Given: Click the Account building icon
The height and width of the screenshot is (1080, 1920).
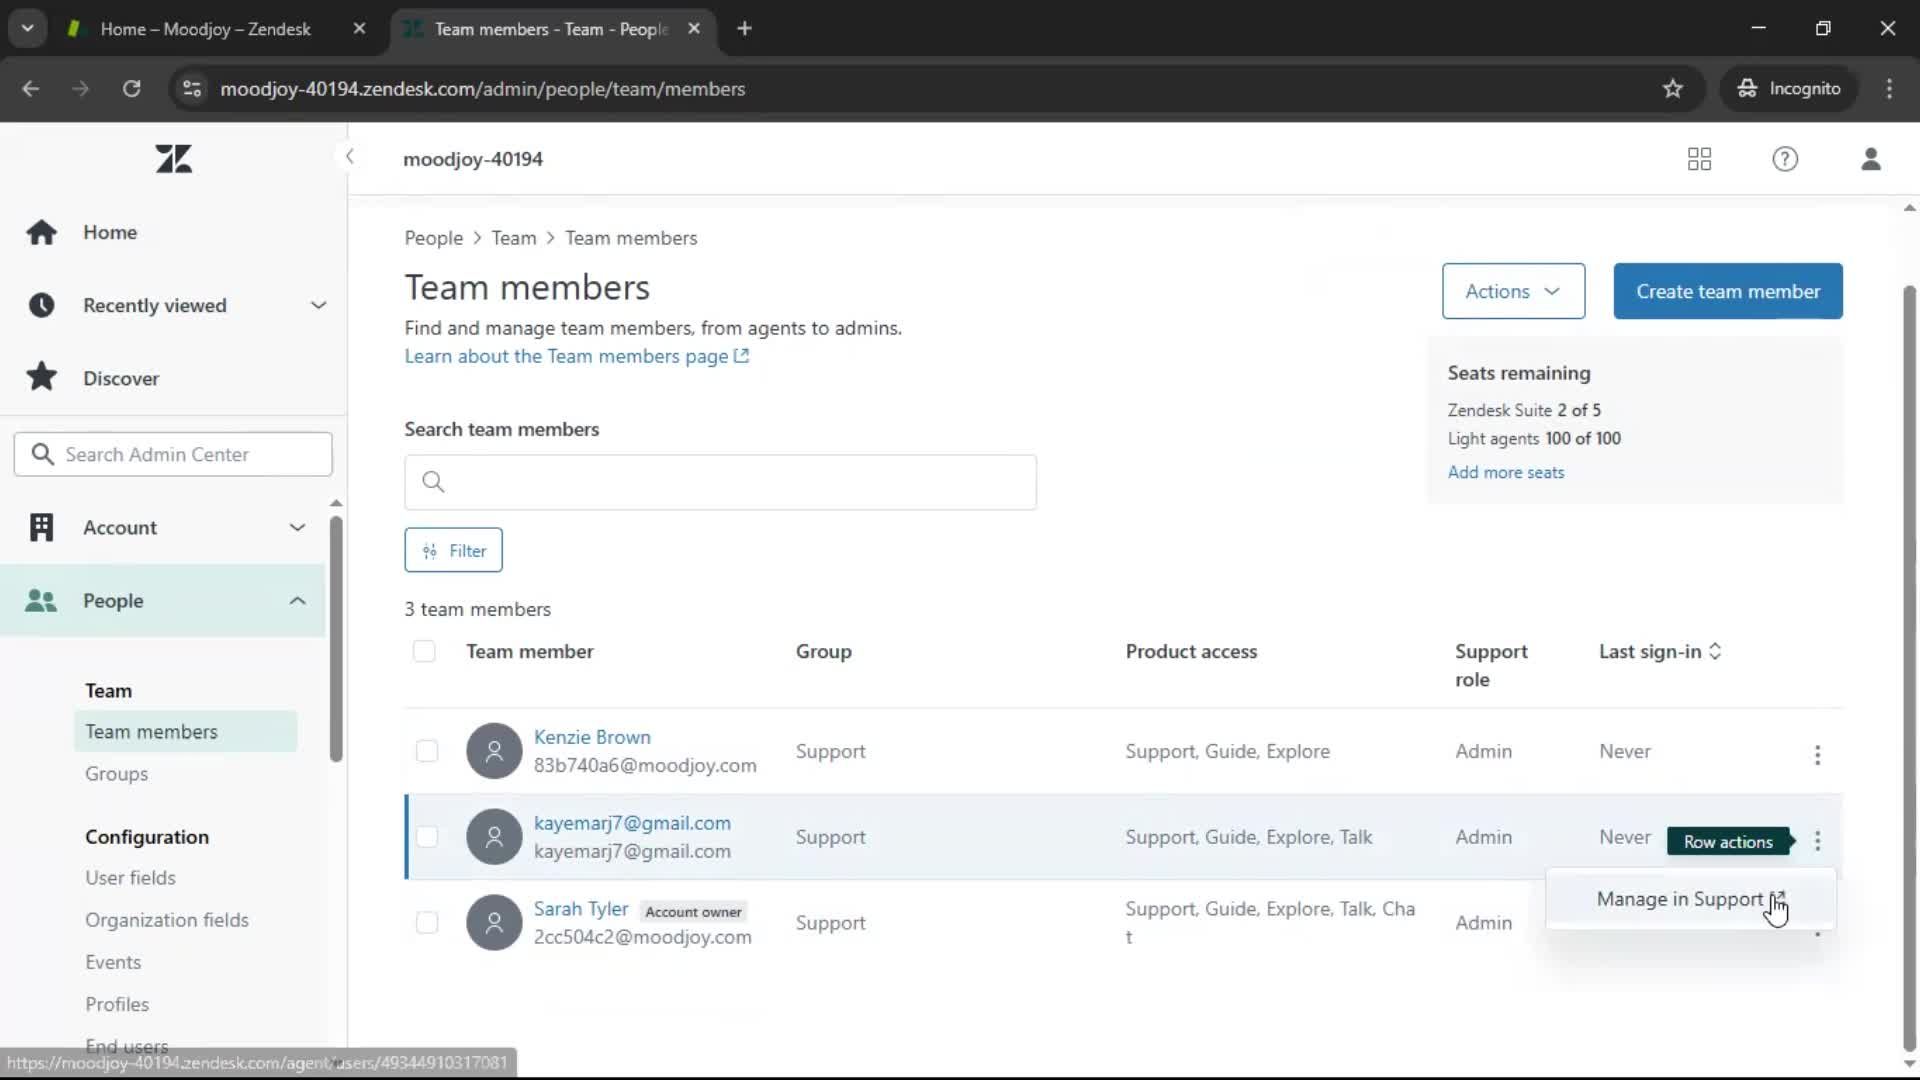Looking at the screenshot, I should click(x=41, y=527).
